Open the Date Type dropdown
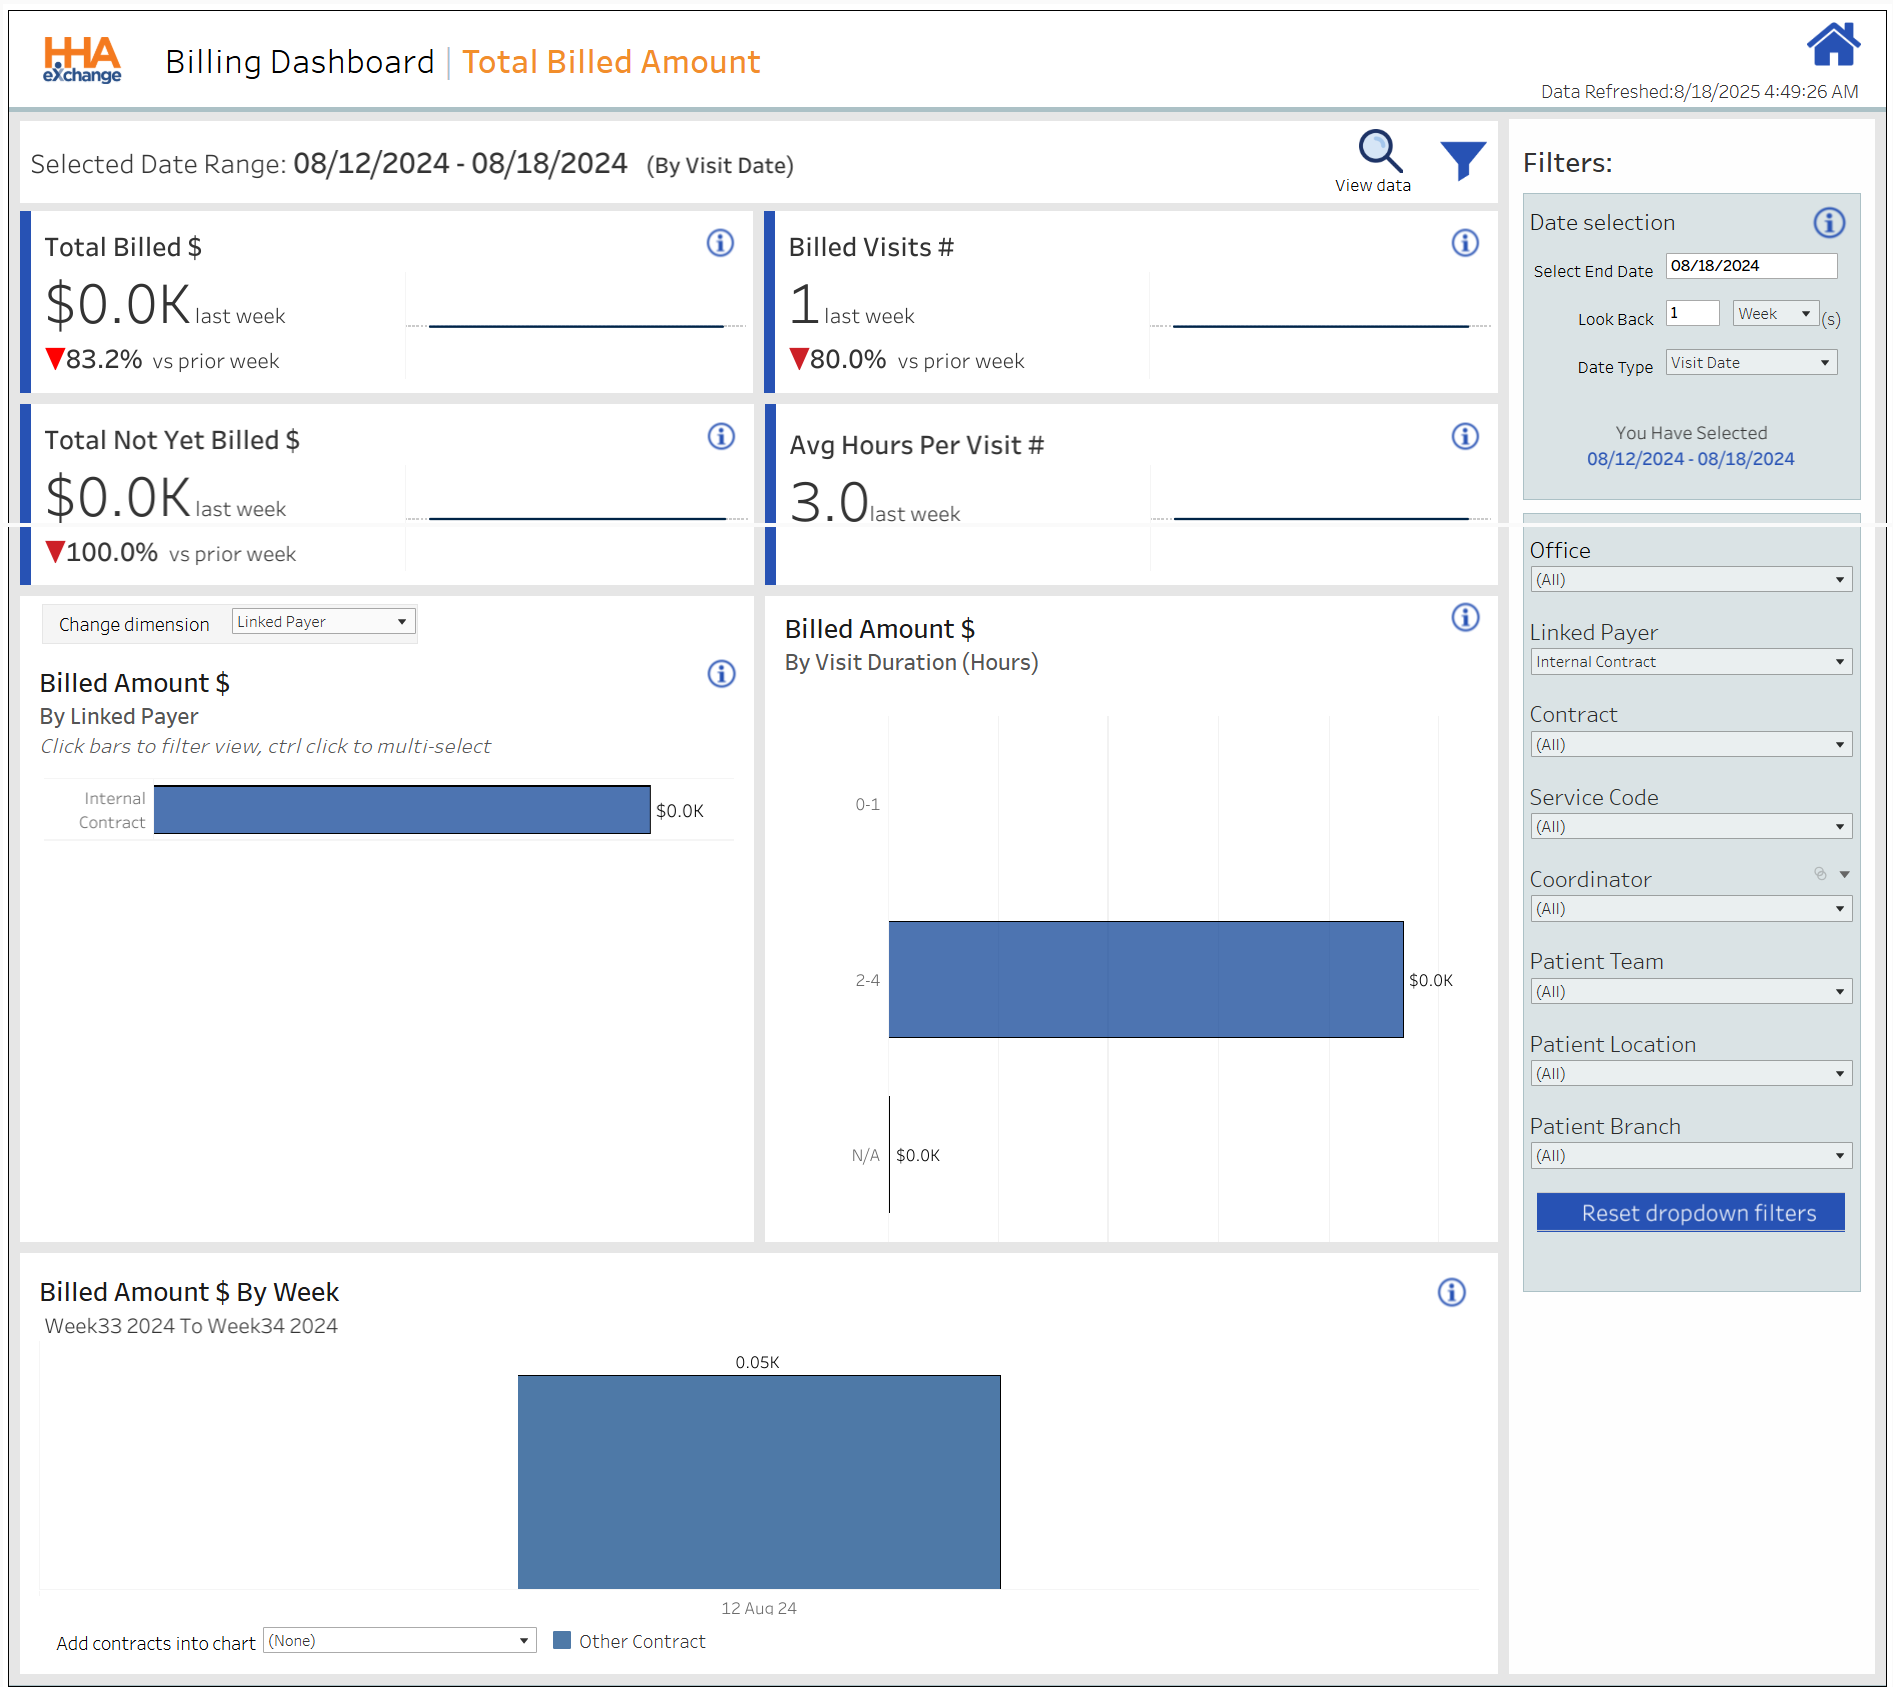 click(x=1750, y=362)
